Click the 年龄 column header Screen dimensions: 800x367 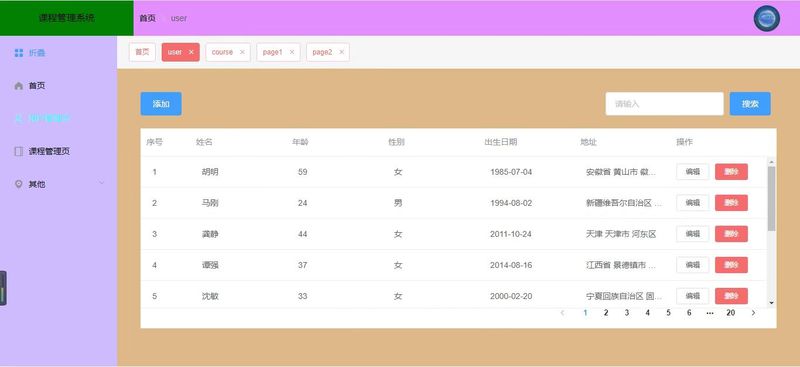tap(300, 142)
